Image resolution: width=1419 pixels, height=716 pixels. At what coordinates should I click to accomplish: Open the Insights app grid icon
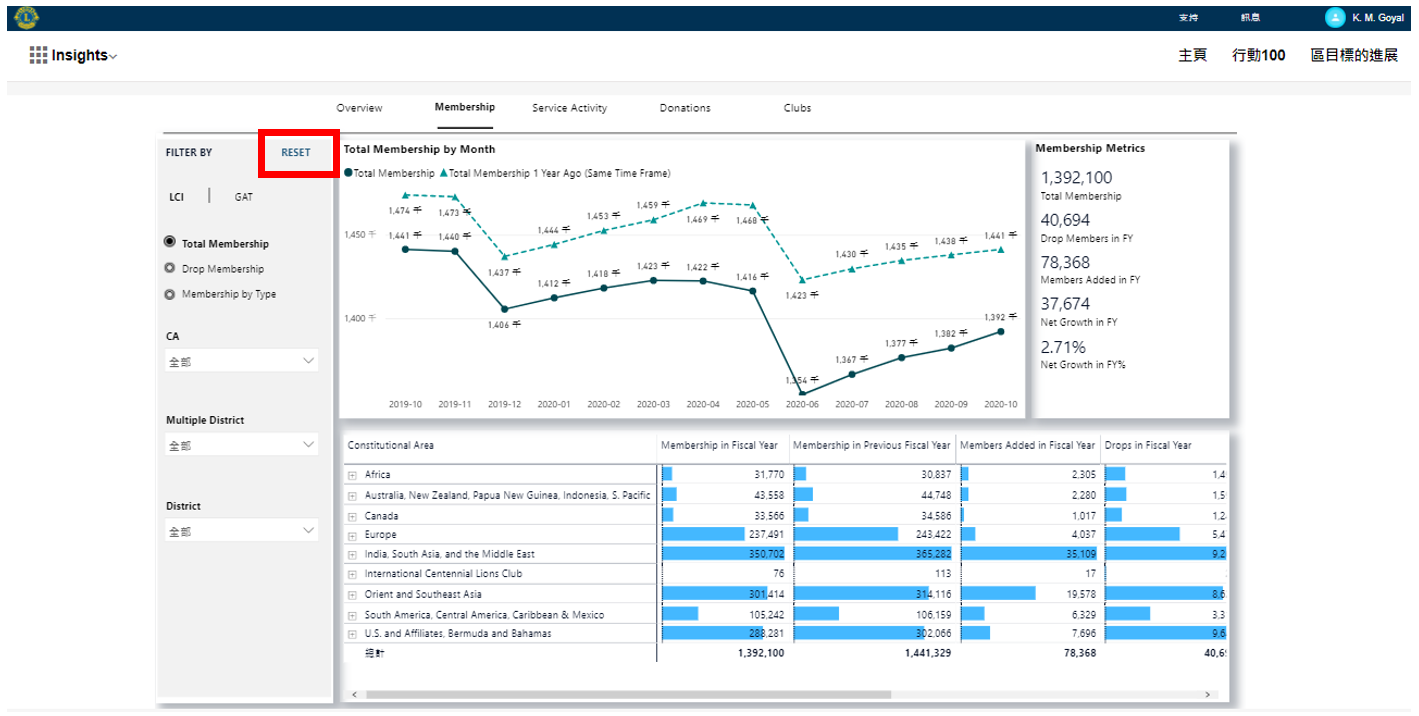pyautogui.click(x=38, y=55)
